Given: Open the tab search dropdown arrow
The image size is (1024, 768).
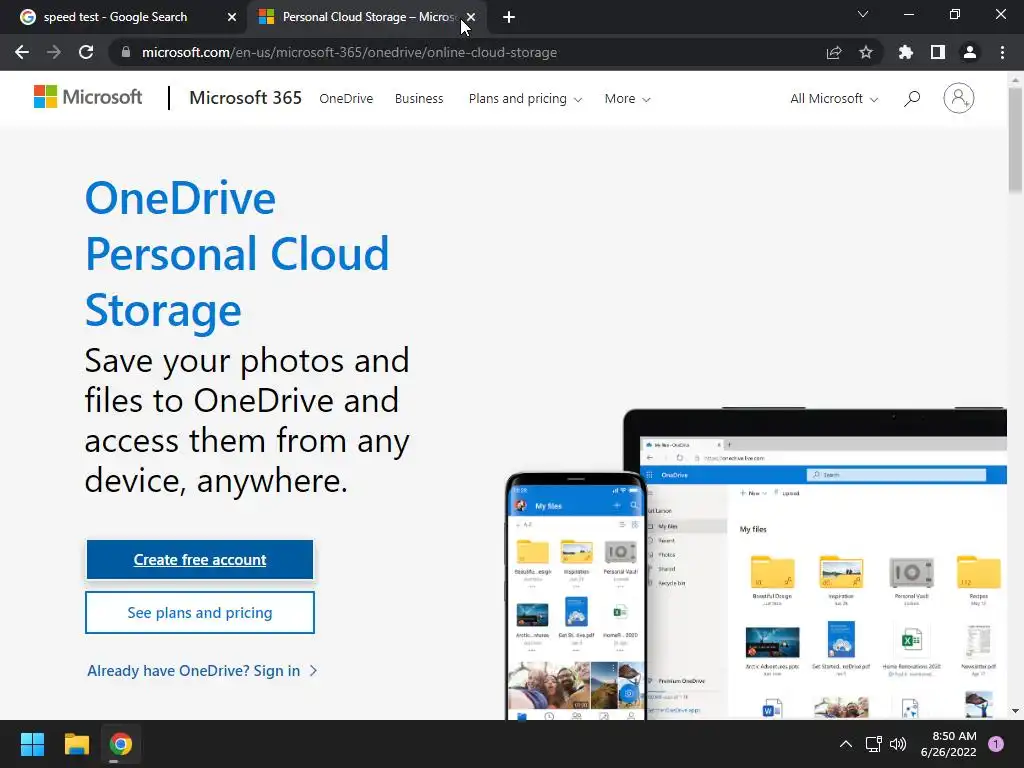Looking at the screenshot, I should [863, 14].
